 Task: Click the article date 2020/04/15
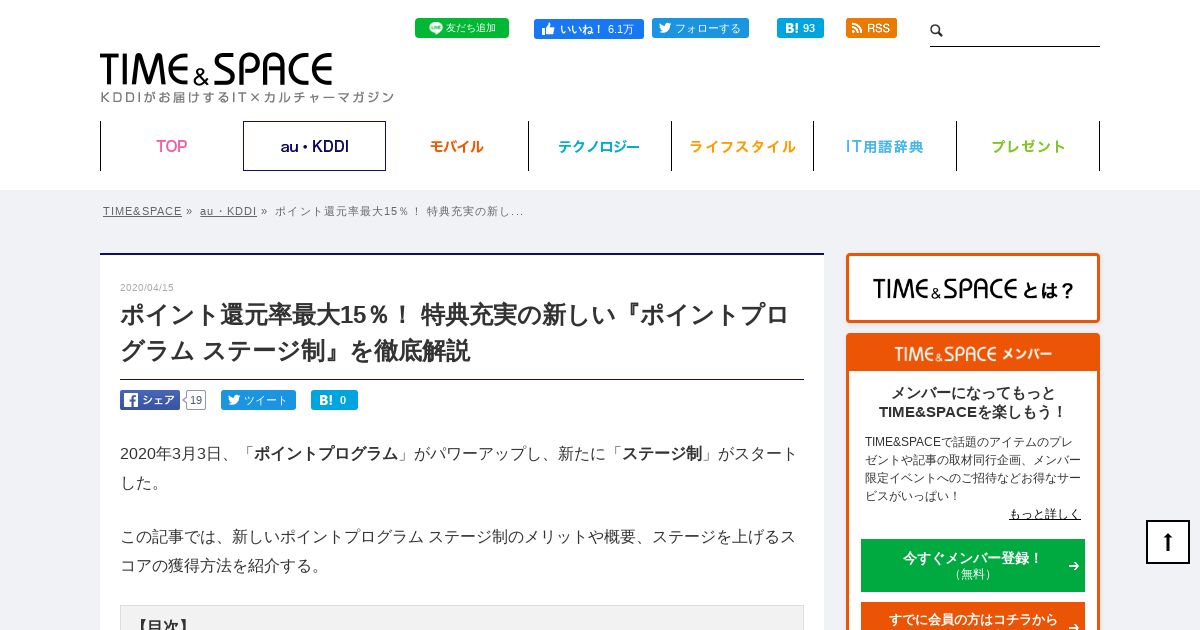tap(147, 288)
